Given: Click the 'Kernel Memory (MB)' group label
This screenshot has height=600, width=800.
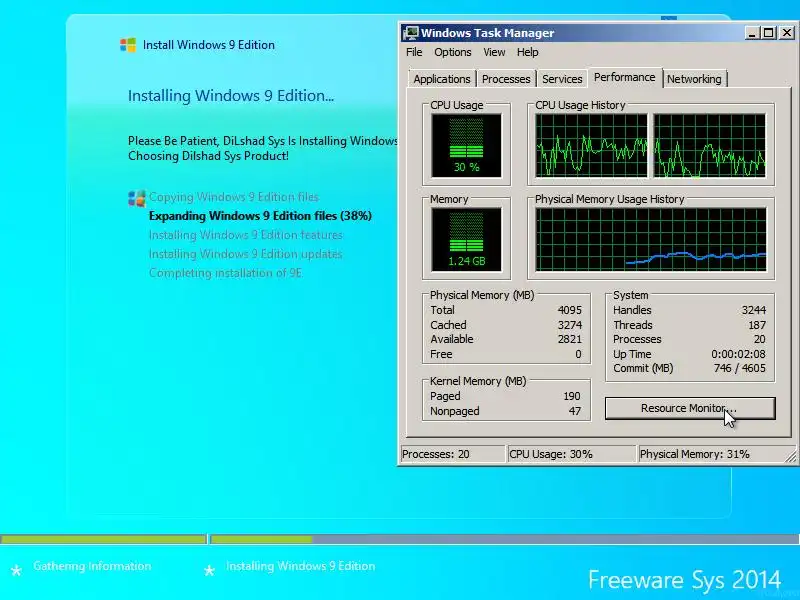Looking at the screenshot, I should (478, 381).
